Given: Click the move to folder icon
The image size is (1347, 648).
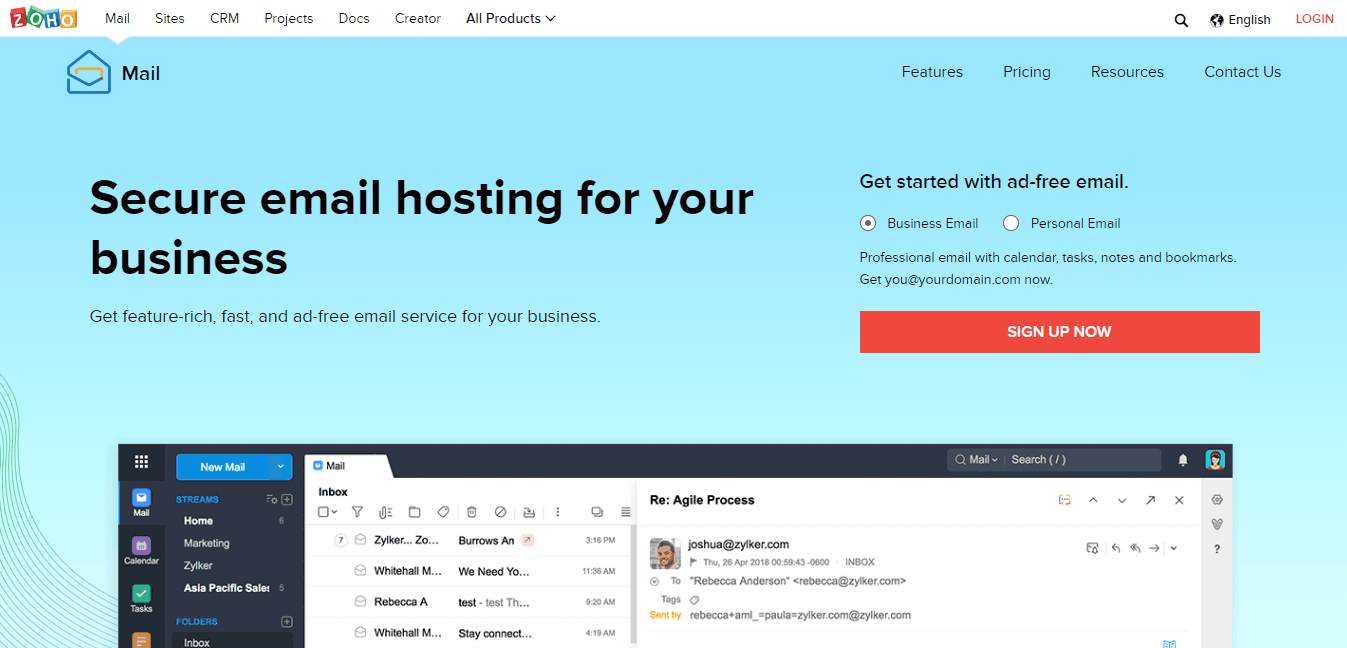Looking at the screenshot, I should pos(414,512).
